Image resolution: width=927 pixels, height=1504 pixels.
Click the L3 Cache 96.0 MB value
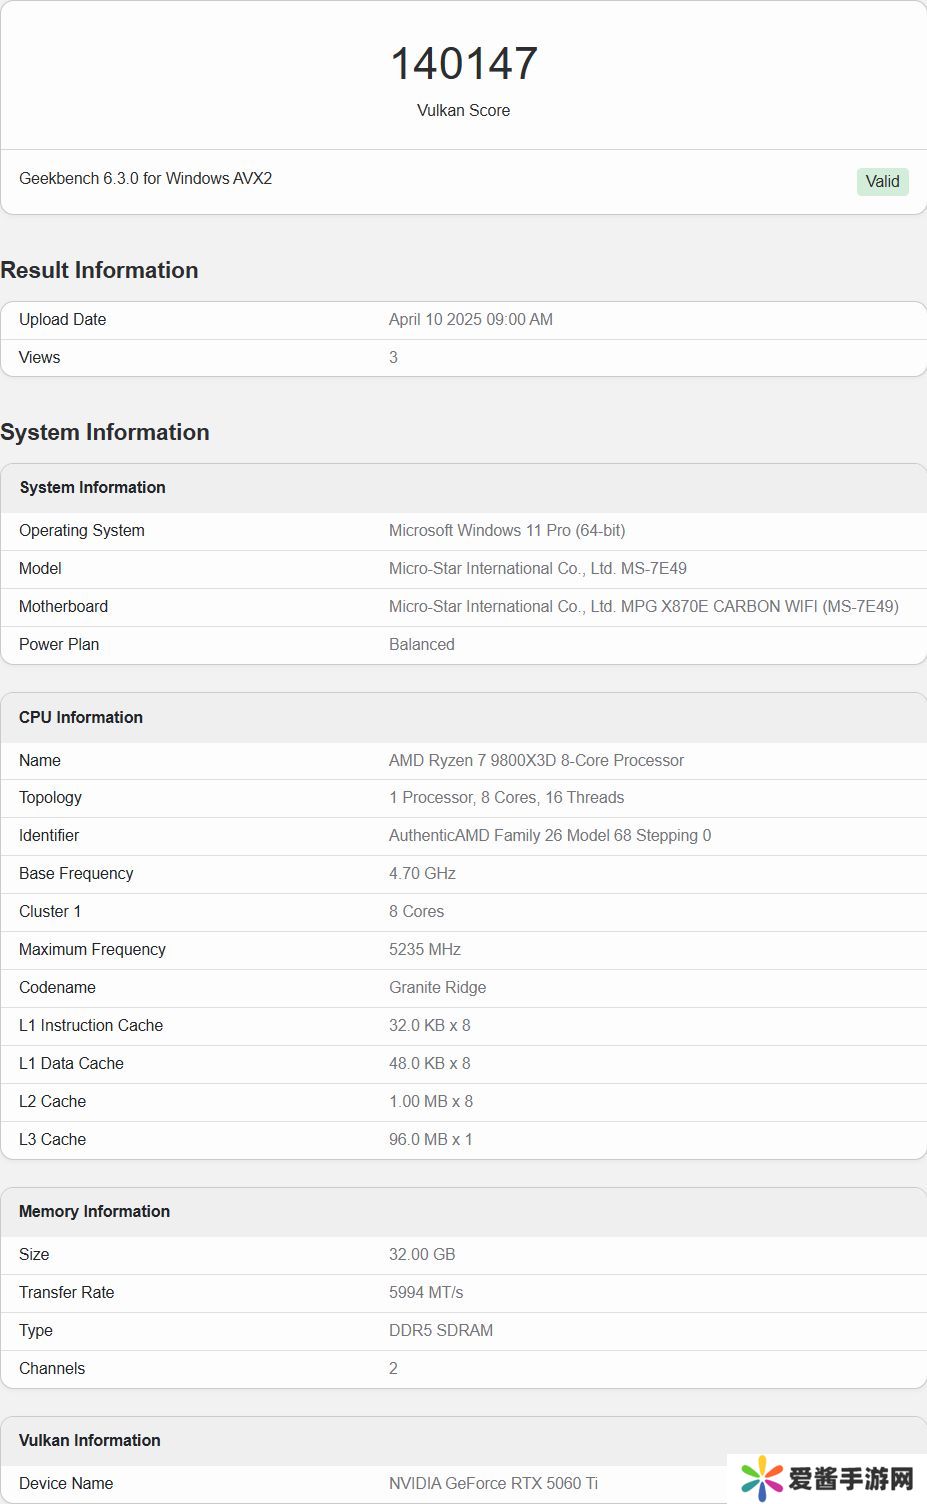pos(430,1139)
